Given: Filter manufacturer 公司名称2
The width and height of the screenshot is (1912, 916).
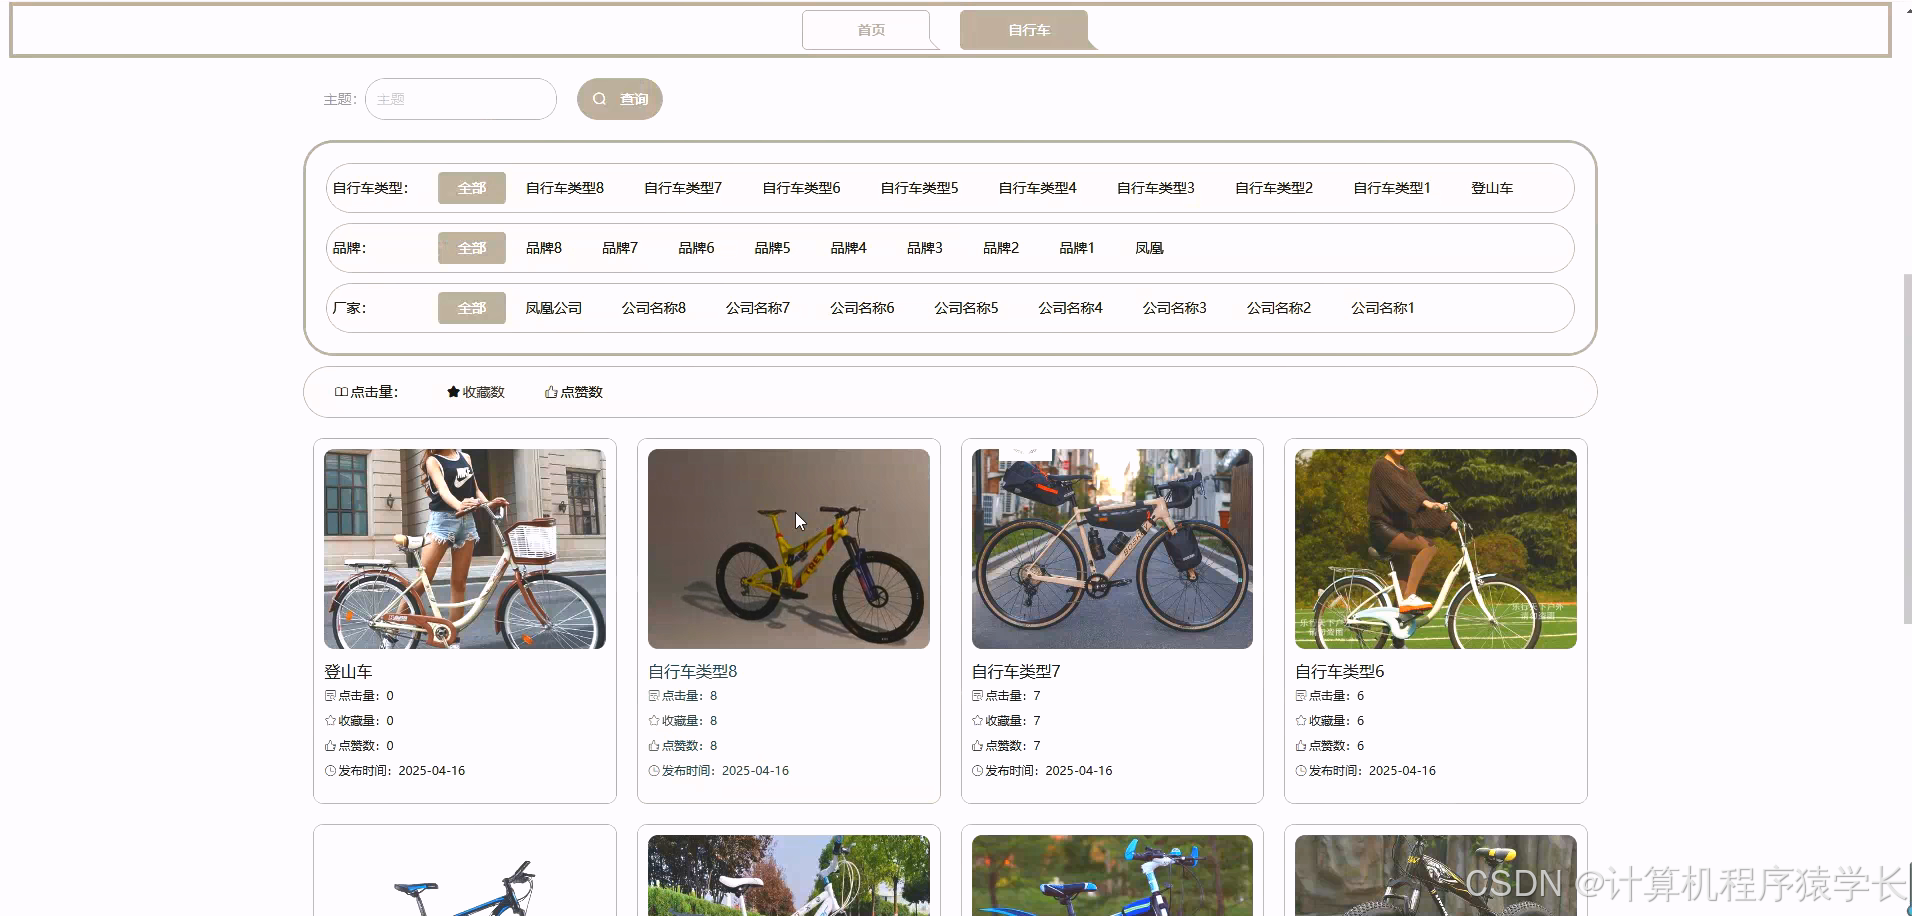Looking at the screenshot, I should coord(1278,308).
